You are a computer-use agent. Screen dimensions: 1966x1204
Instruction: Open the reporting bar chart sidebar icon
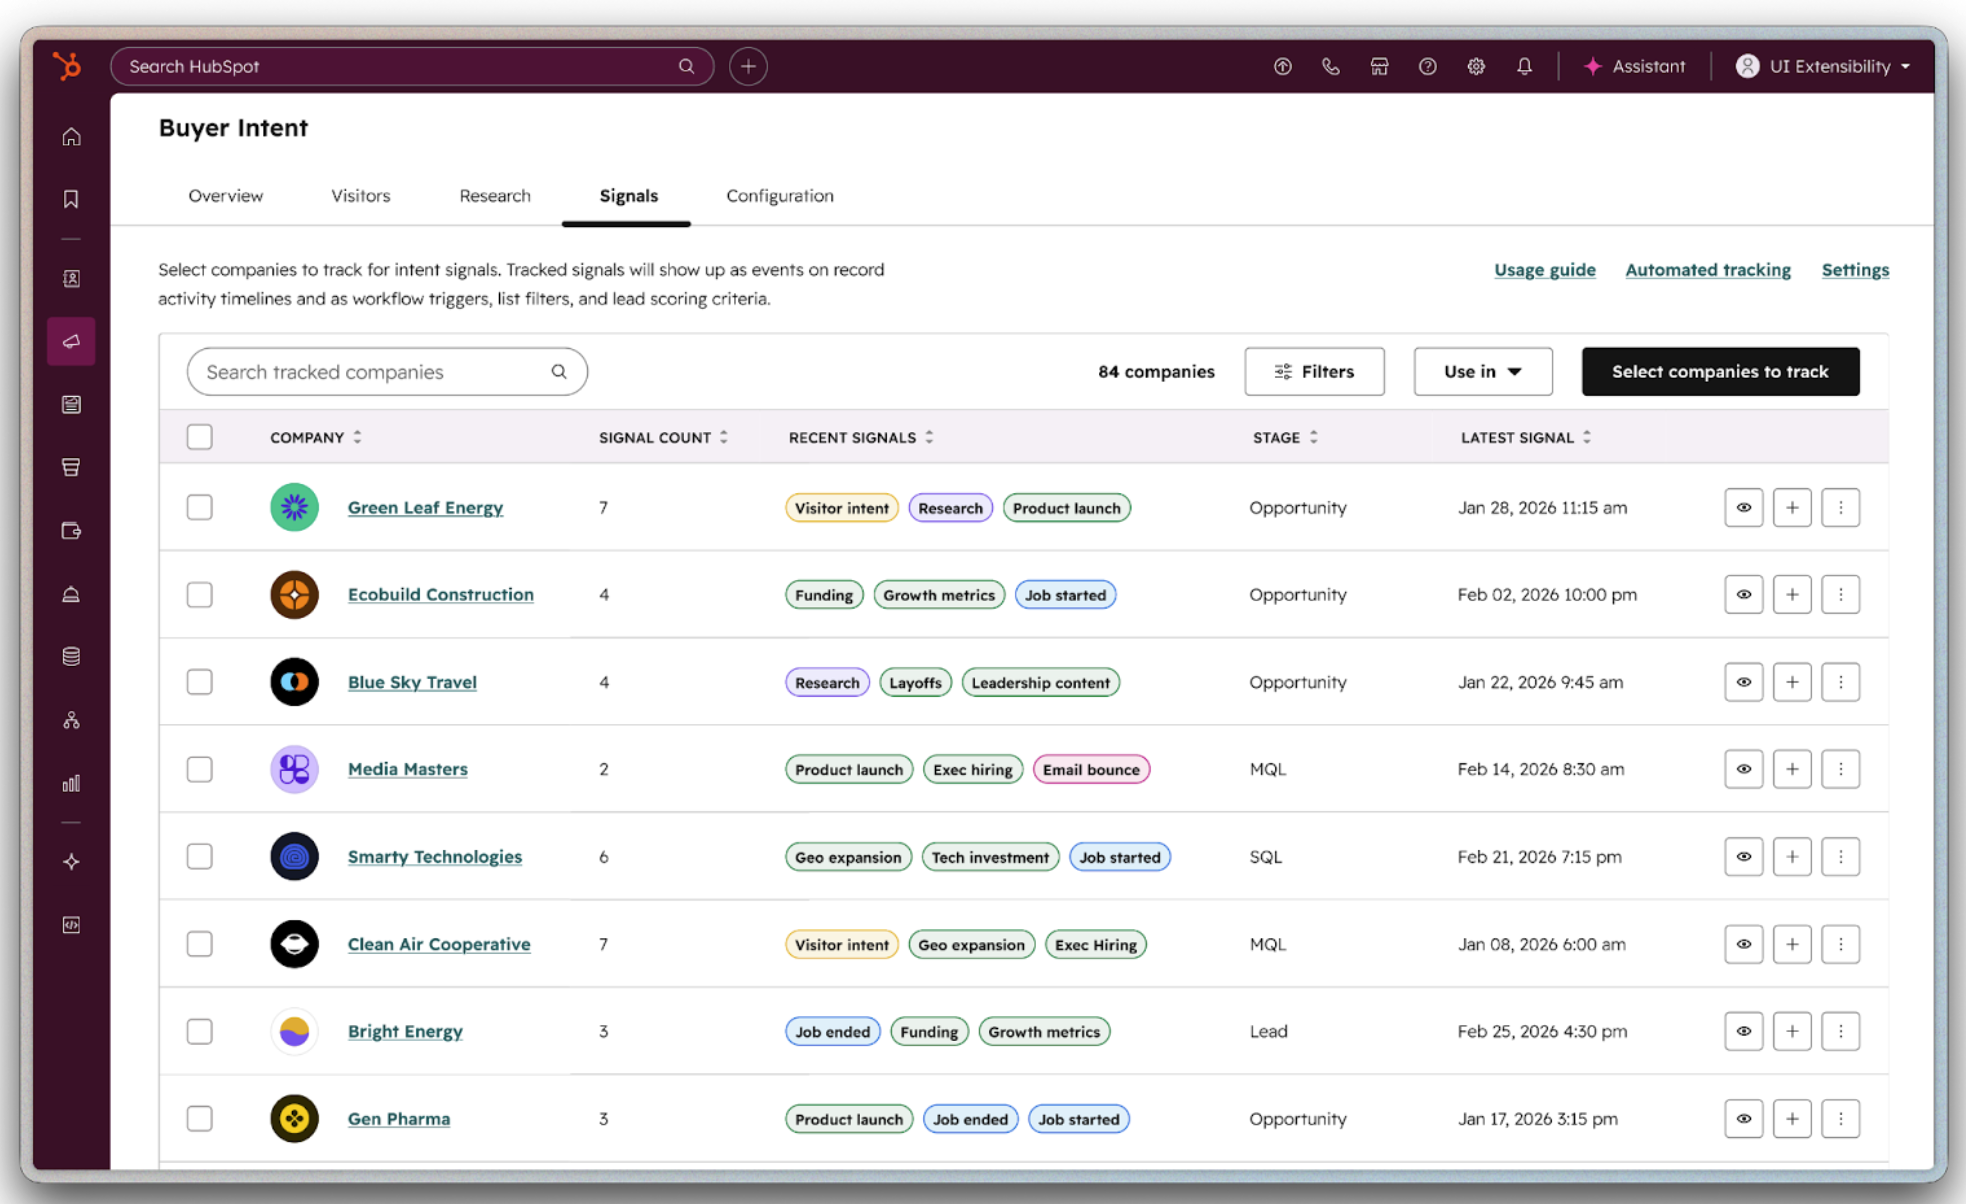(x=71, y=783)
